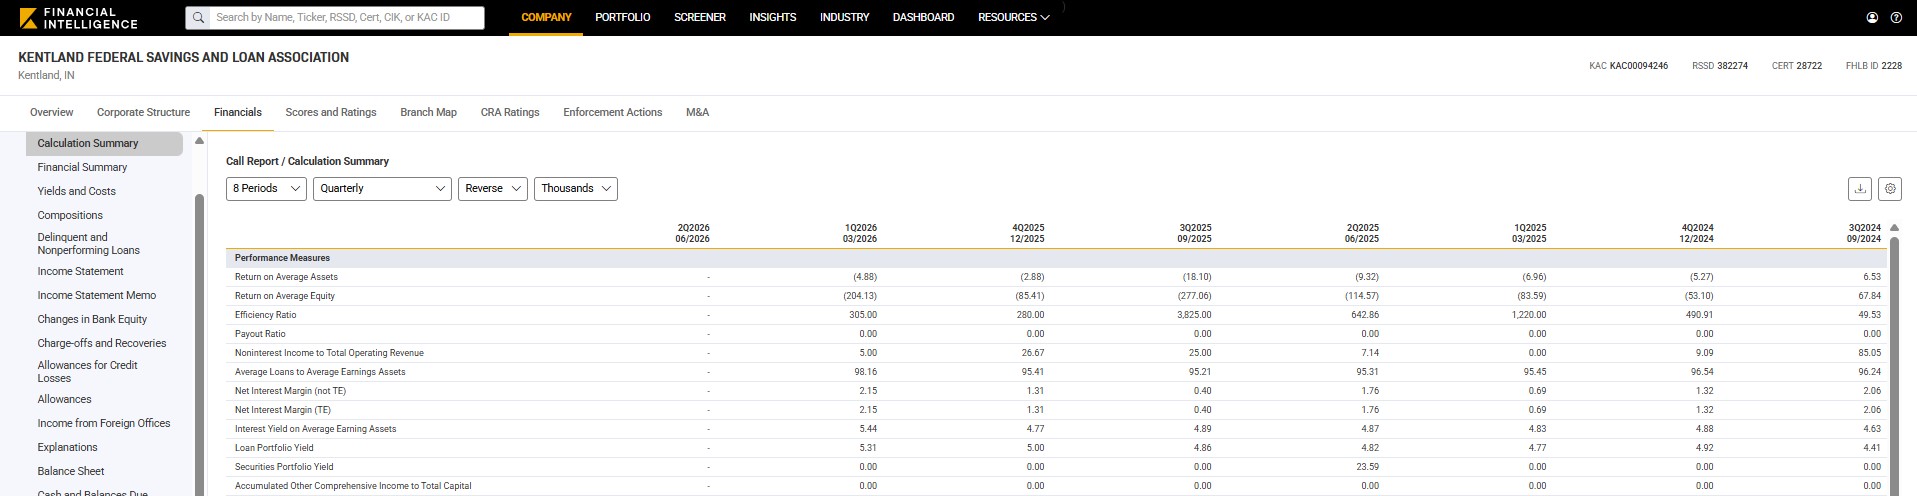Select Calculation Summary in sidebar

coord(104,143)
